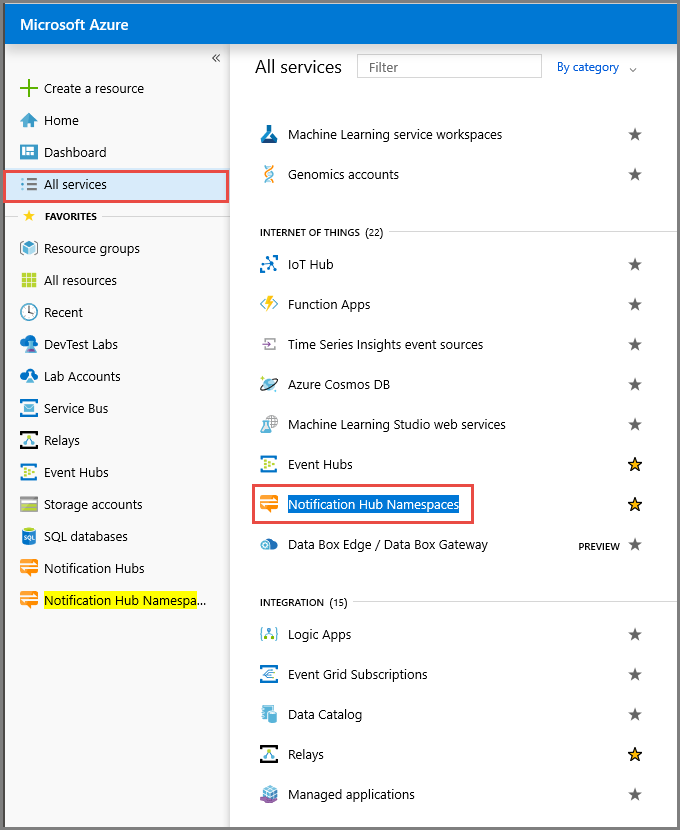Click the Data Catalog icon
Viewport: 680px width, 830px height.
point(269,714)
